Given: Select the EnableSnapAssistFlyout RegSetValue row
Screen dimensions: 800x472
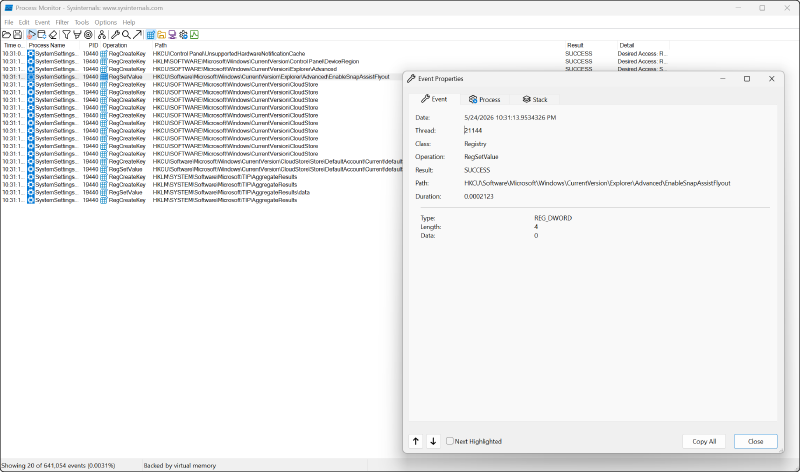Looking at the screenshot, I should 202,77.
